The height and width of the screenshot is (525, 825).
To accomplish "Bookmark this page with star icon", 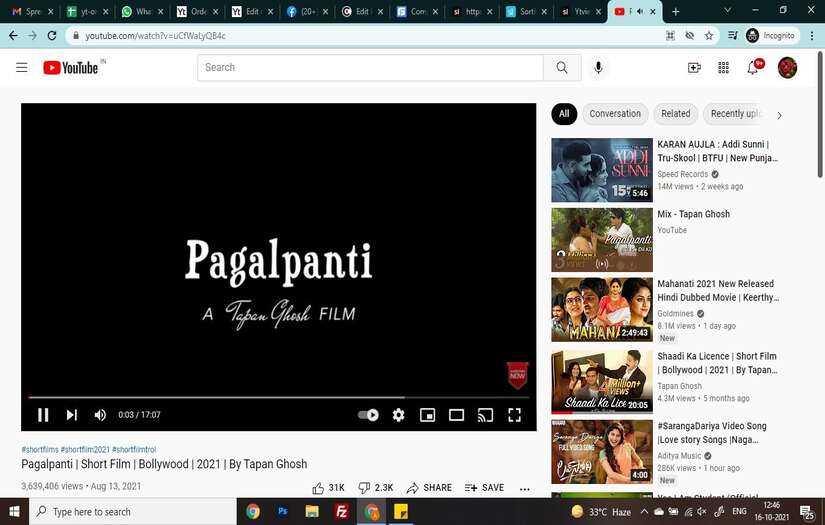I will pyautogui.click(x=709, y=36).
